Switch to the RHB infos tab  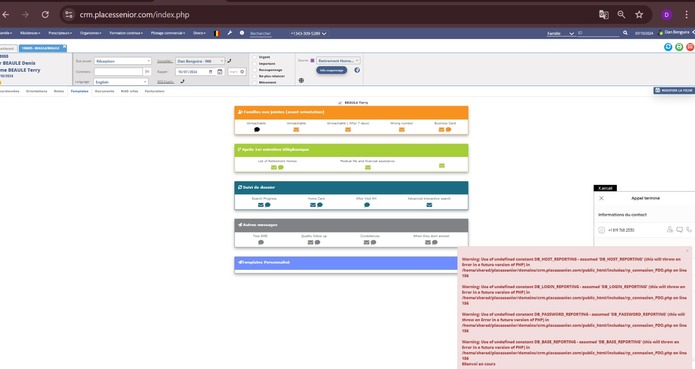(x=129, y=91)
